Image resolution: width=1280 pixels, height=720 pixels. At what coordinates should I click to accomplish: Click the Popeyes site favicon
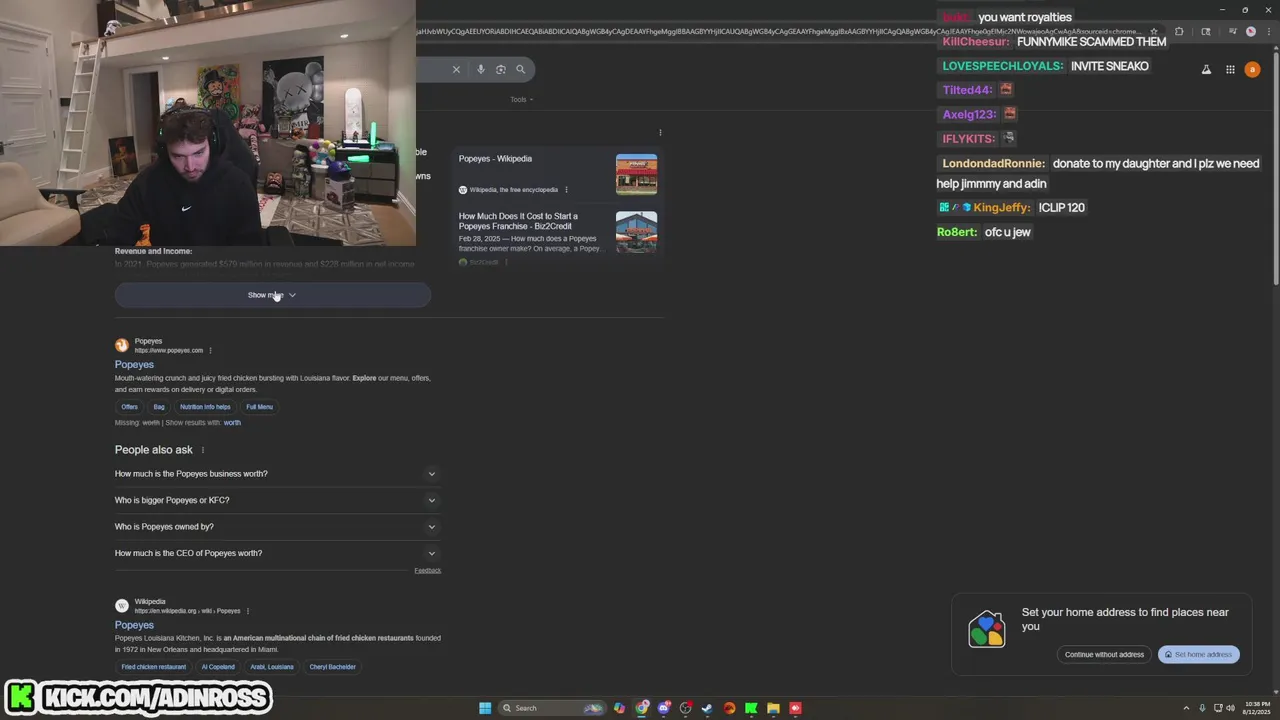[x=122, y=345]
